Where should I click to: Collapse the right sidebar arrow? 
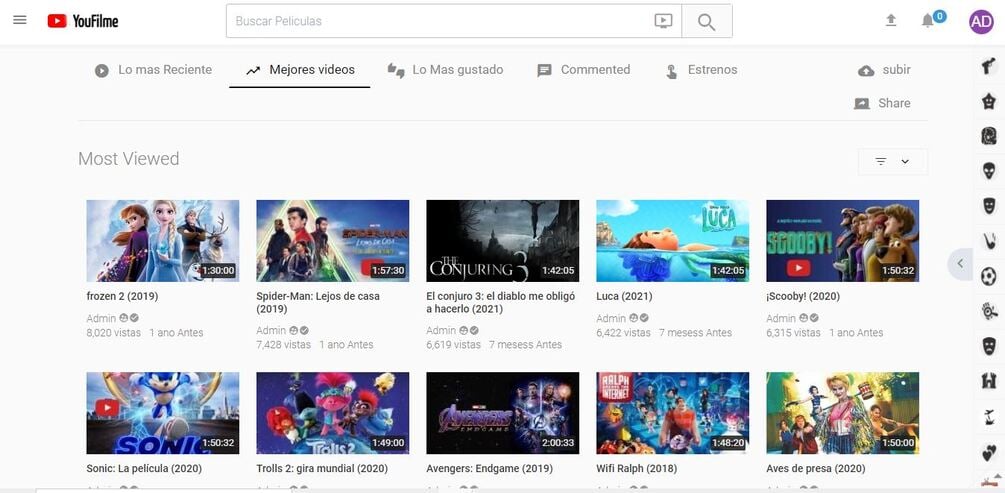960,263
